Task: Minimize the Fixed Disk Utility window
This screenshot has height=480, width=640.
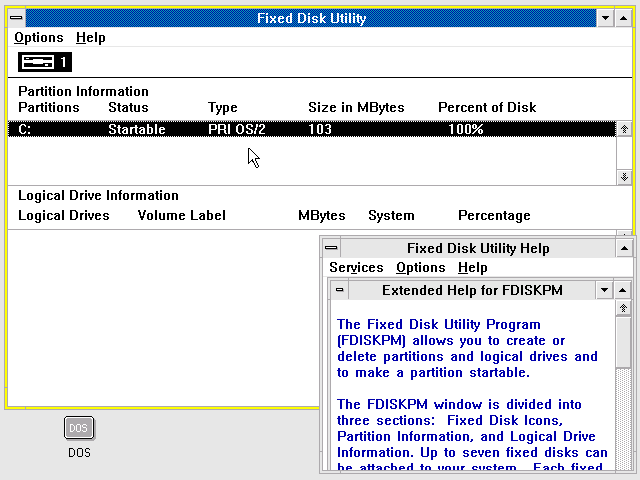Action: click(605, 18)
